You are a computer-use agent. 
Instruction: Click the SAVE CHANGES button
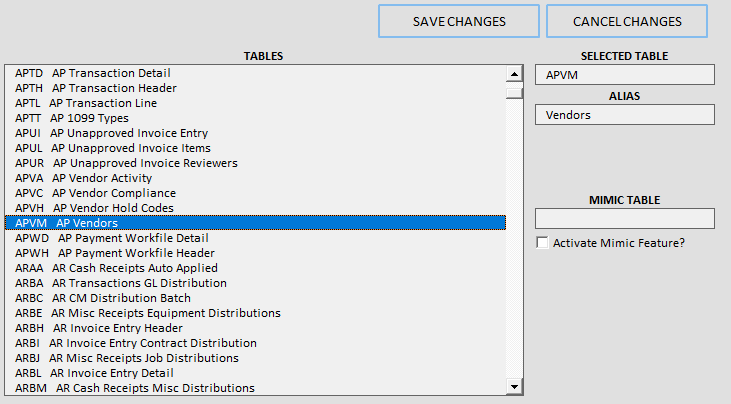(x=459, y=21)
